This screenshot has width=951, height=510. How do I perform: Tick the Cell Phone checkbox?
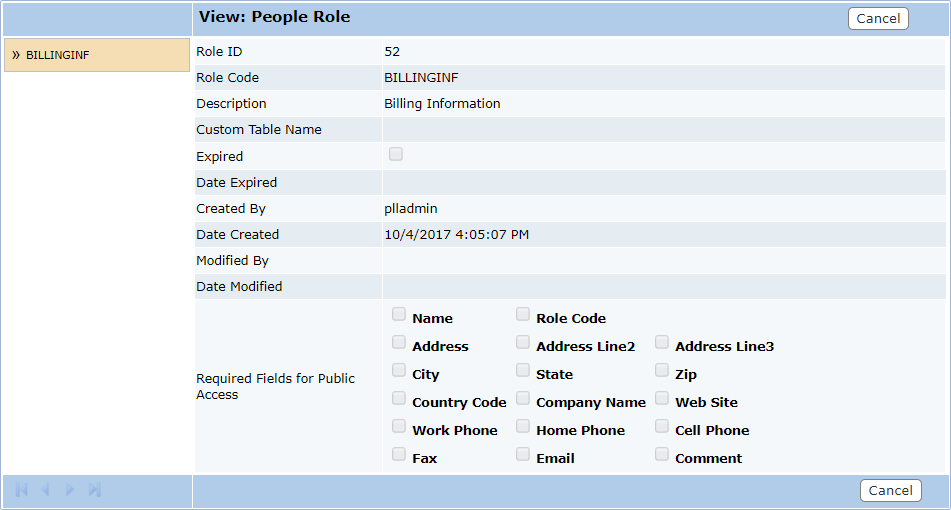[x=662, y=426]
